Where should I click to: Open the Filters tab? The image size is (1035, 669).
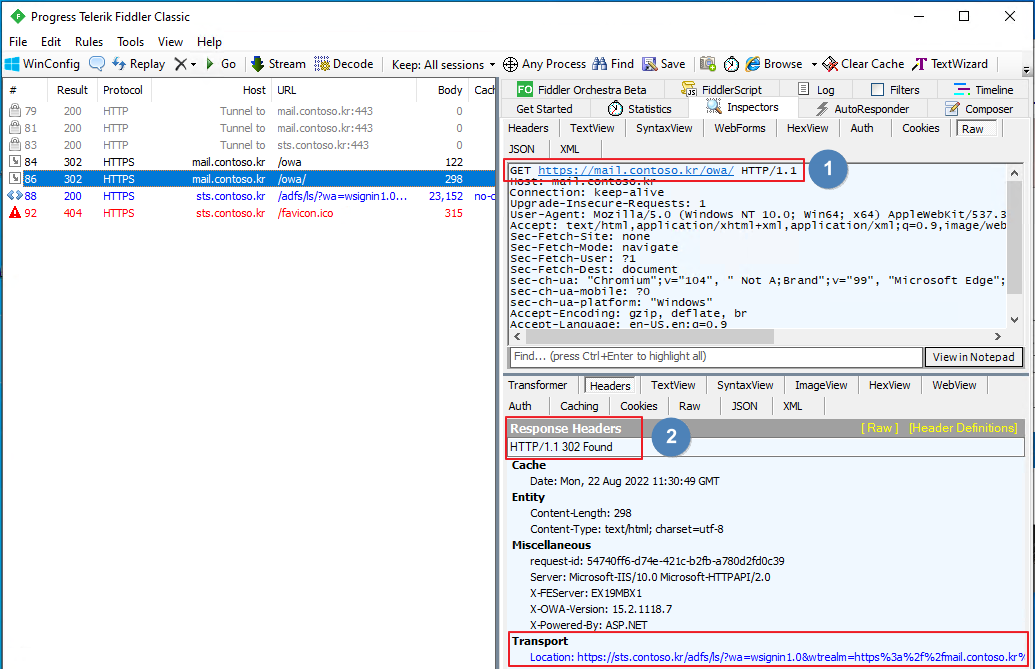[x=895, y=90]
